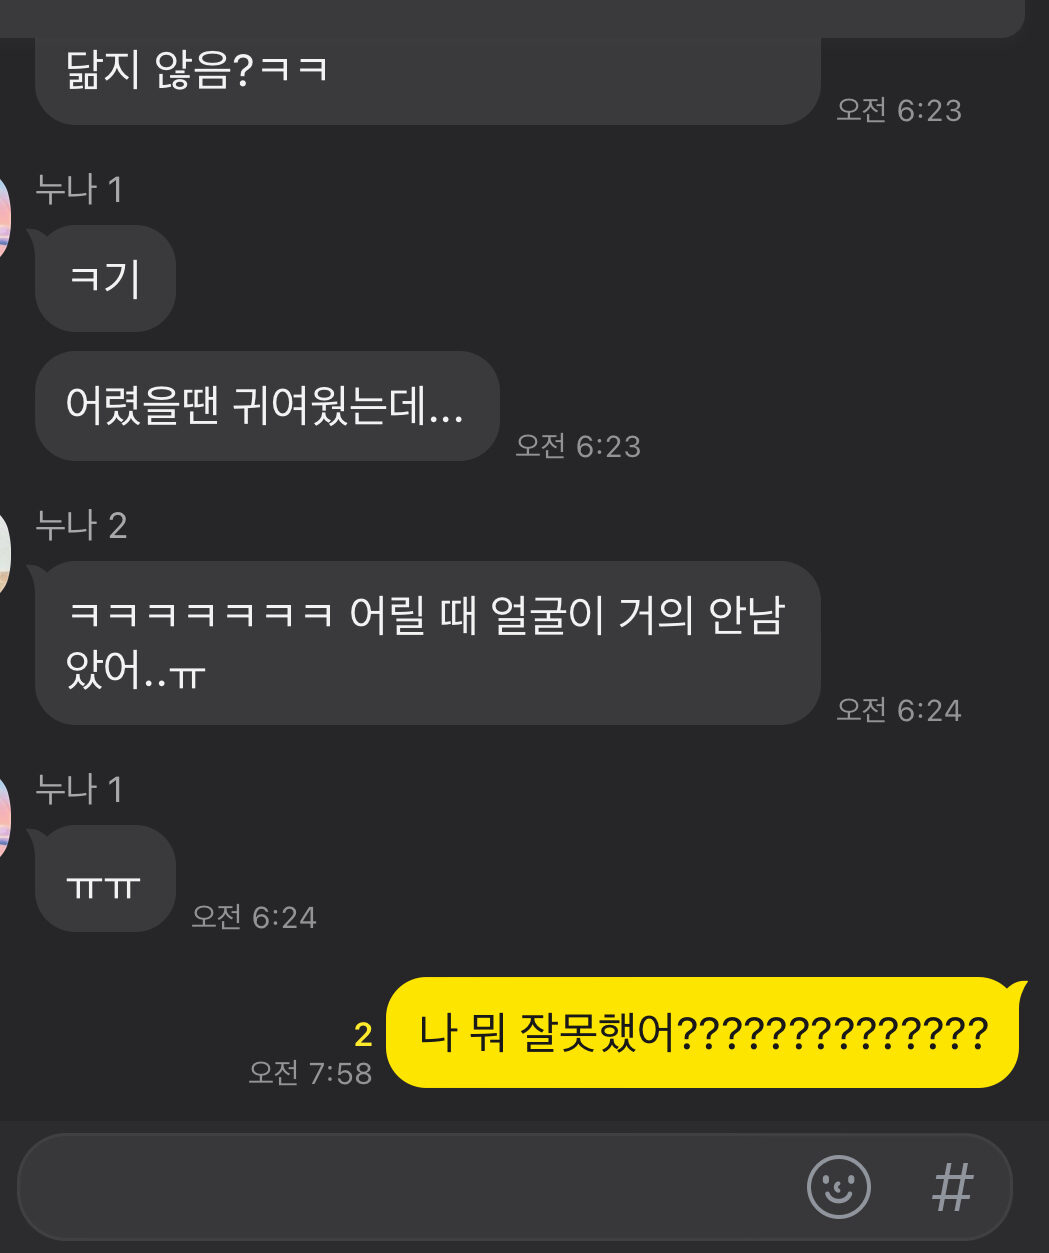Click the 오전 6:23 timestamp beside 귀여웠는데
Viewport: 1049px width, 1253px height.
click(x=578, y=446)
